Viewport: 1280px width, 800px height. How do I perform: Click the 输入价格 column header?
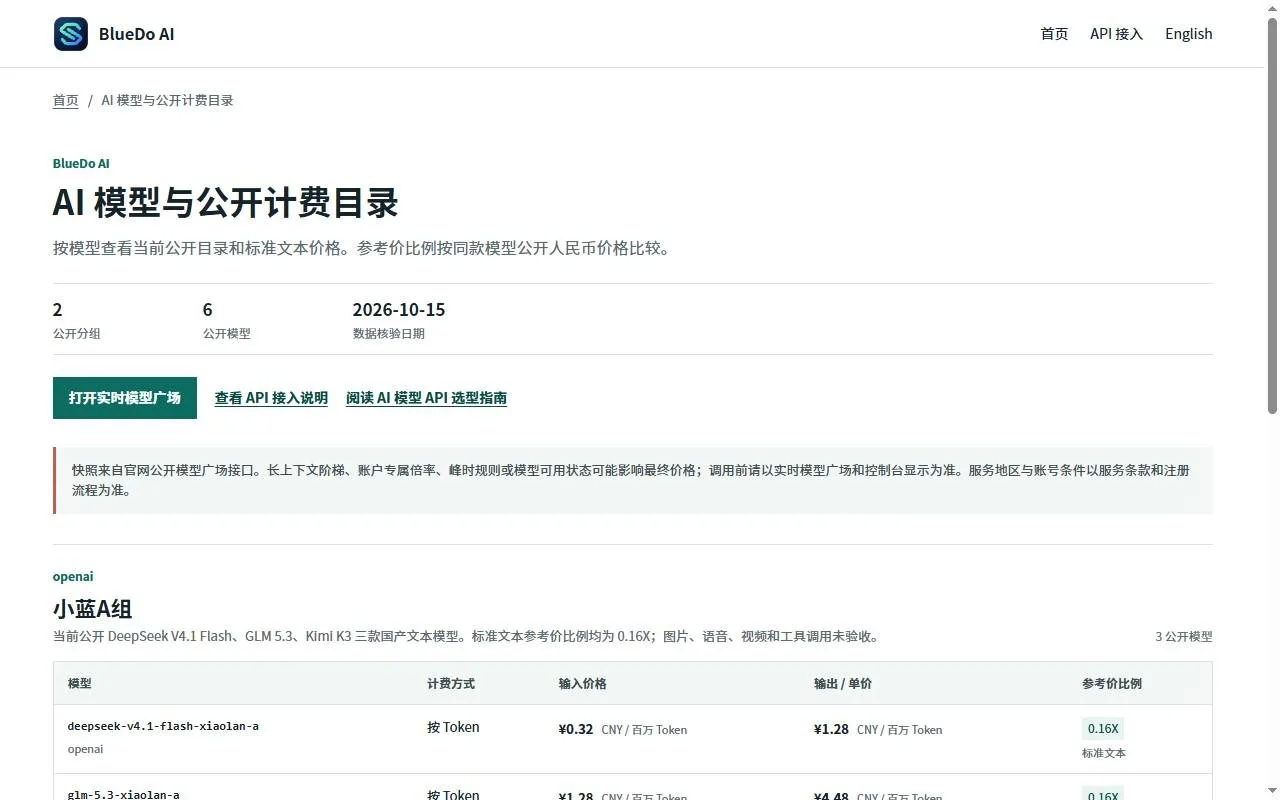[x=583, y=684]
